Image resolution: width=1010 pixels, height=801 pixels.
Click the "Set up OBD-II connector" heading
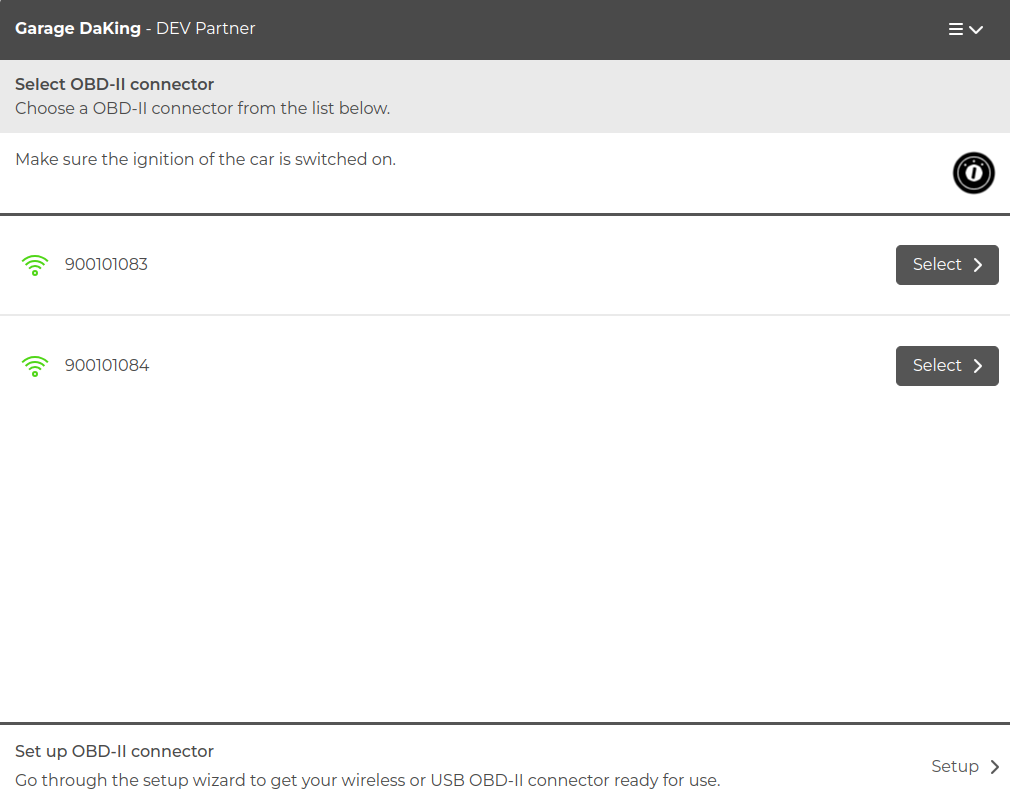114,751
